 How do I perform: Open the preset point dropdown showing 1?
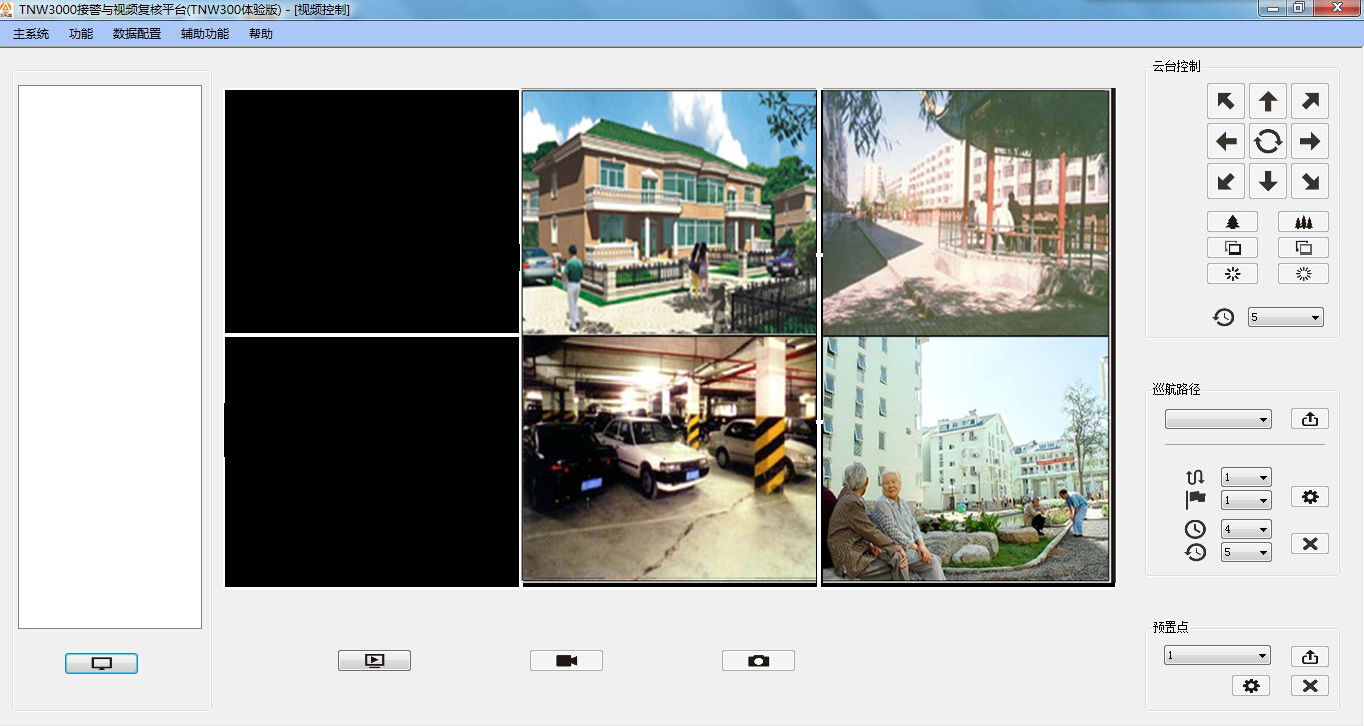tap(1218, 656)
